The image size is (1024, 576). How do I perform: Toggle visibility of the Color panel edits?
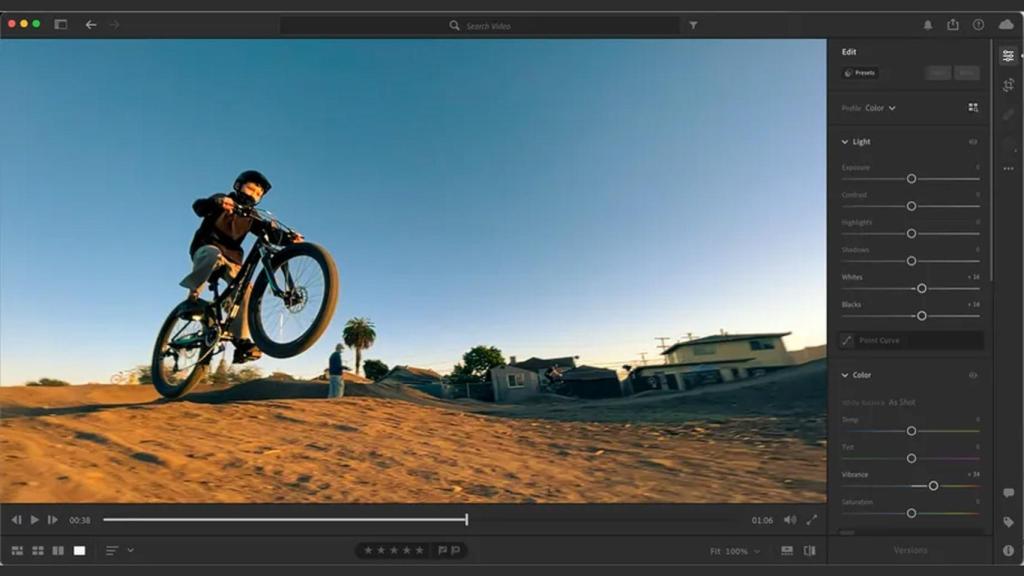[973, 375]
